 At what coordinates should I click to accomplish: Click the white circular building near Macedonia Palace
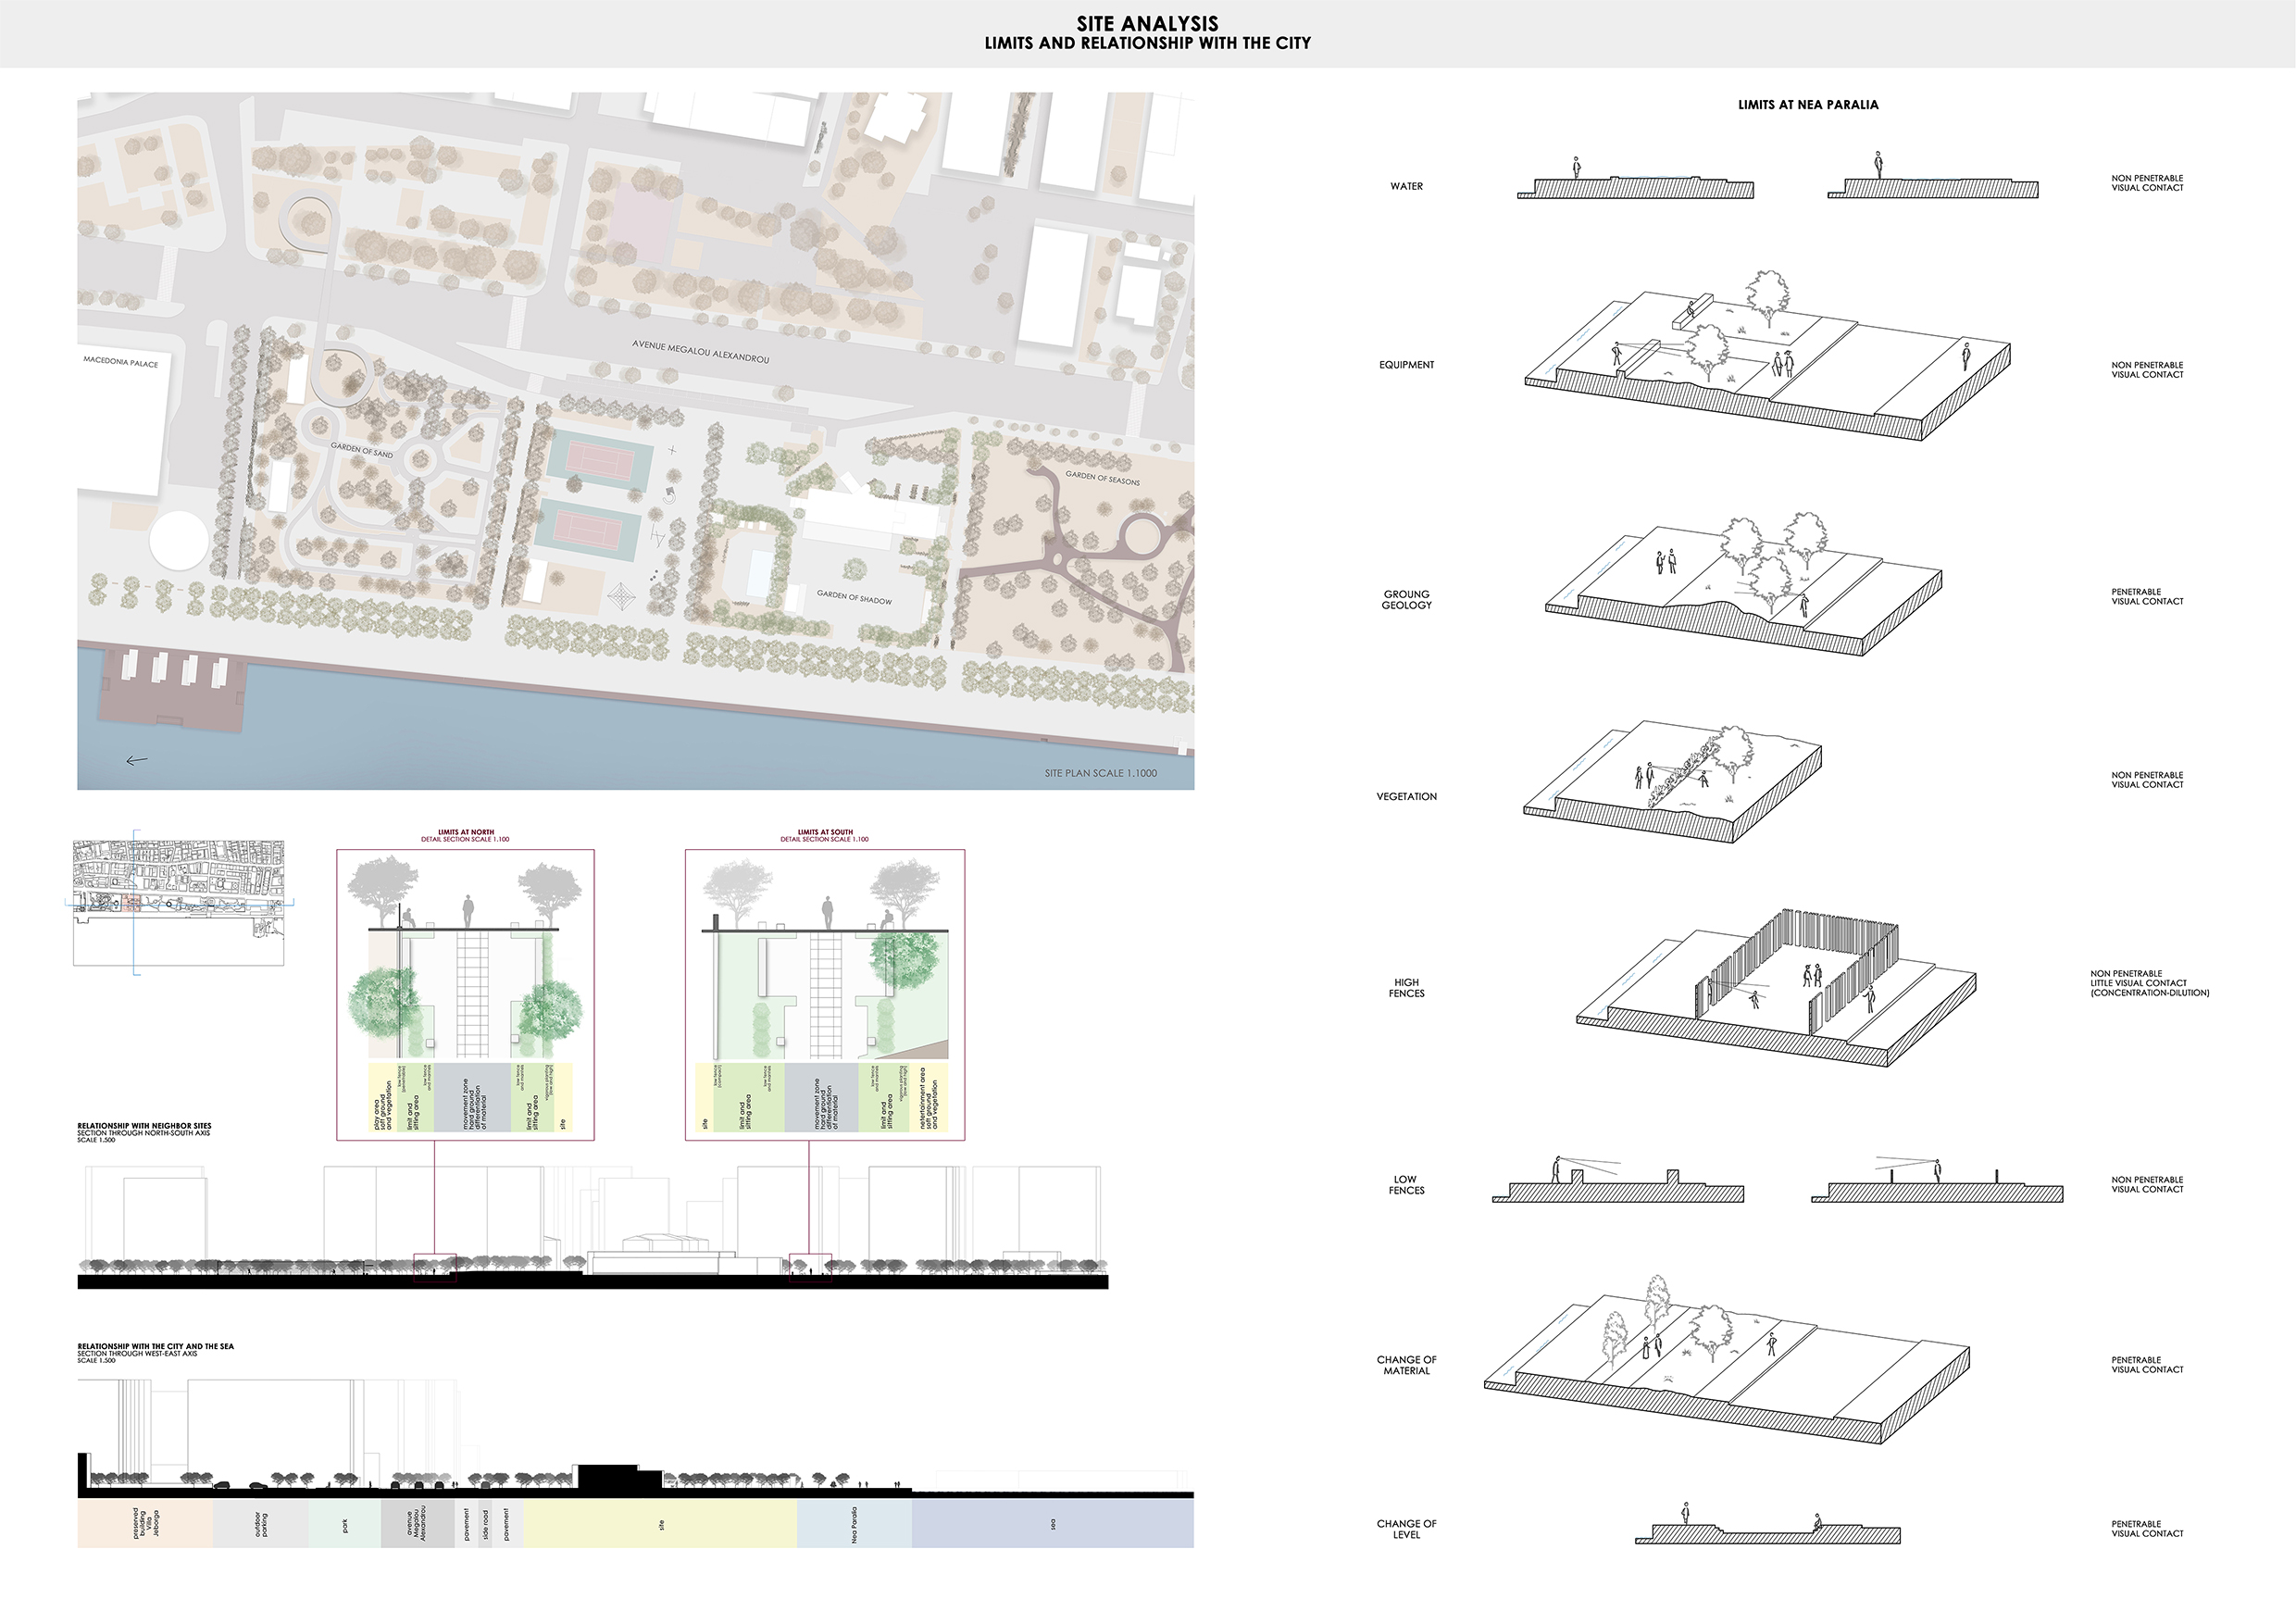pyautogui.click(x=179, y=540)
